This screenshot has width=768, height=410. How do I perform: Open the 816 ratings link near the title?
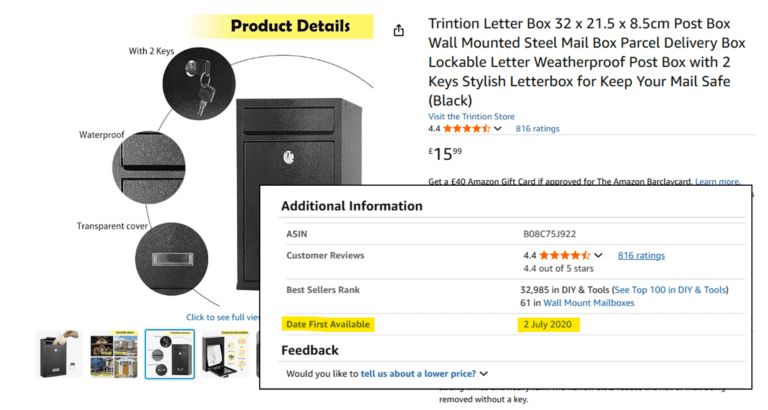coord(537,129)
